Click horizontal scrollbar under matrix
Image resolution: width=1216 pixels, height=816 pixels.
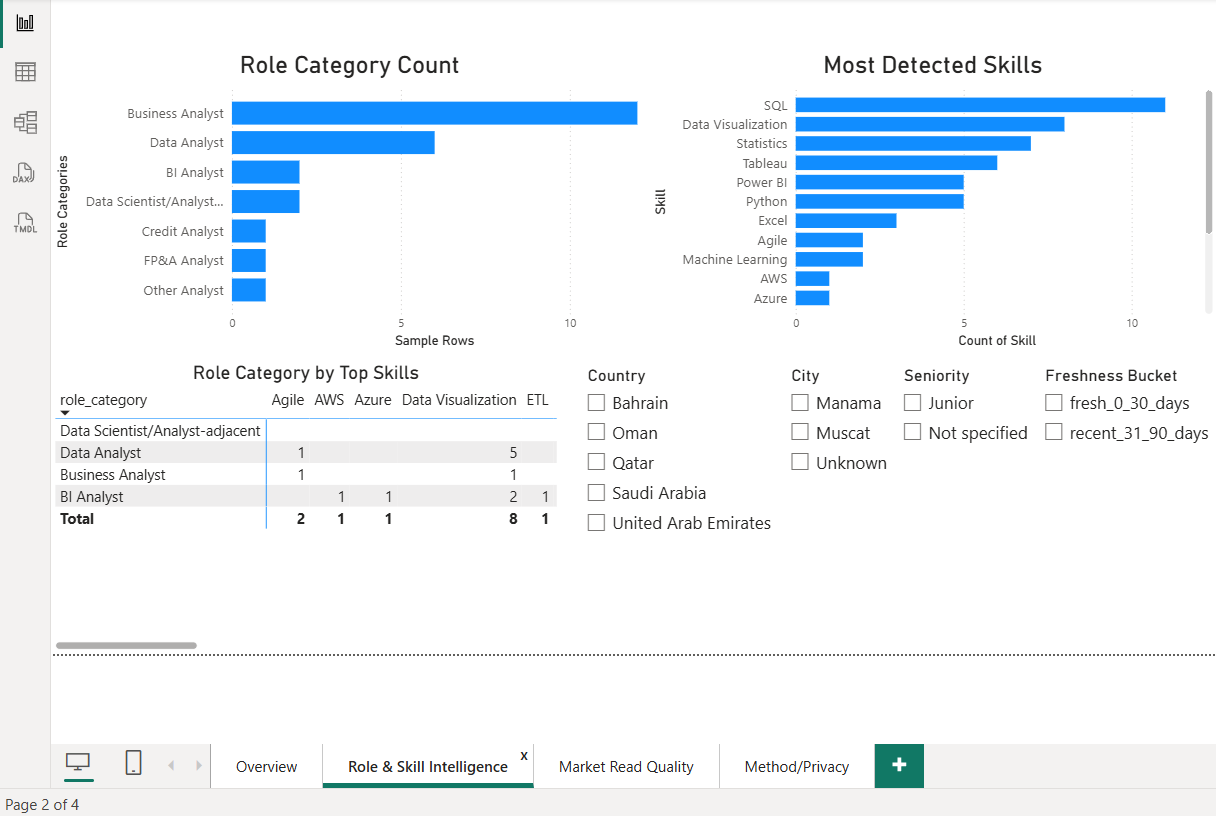(127, 646)
